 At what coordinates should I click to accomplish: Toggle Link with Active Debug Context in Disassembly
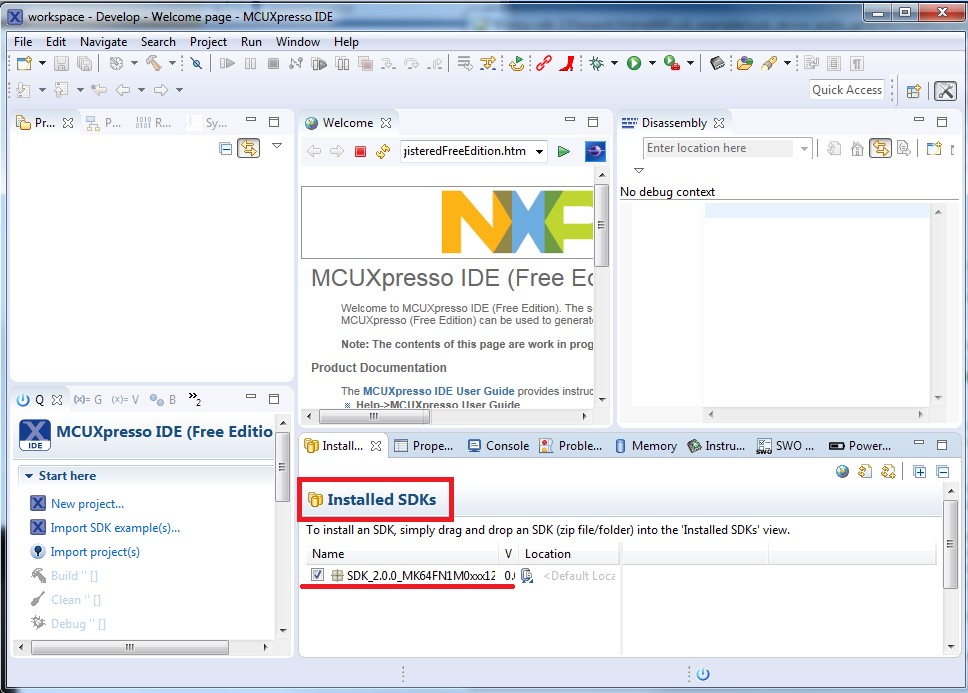coord(880,148)
